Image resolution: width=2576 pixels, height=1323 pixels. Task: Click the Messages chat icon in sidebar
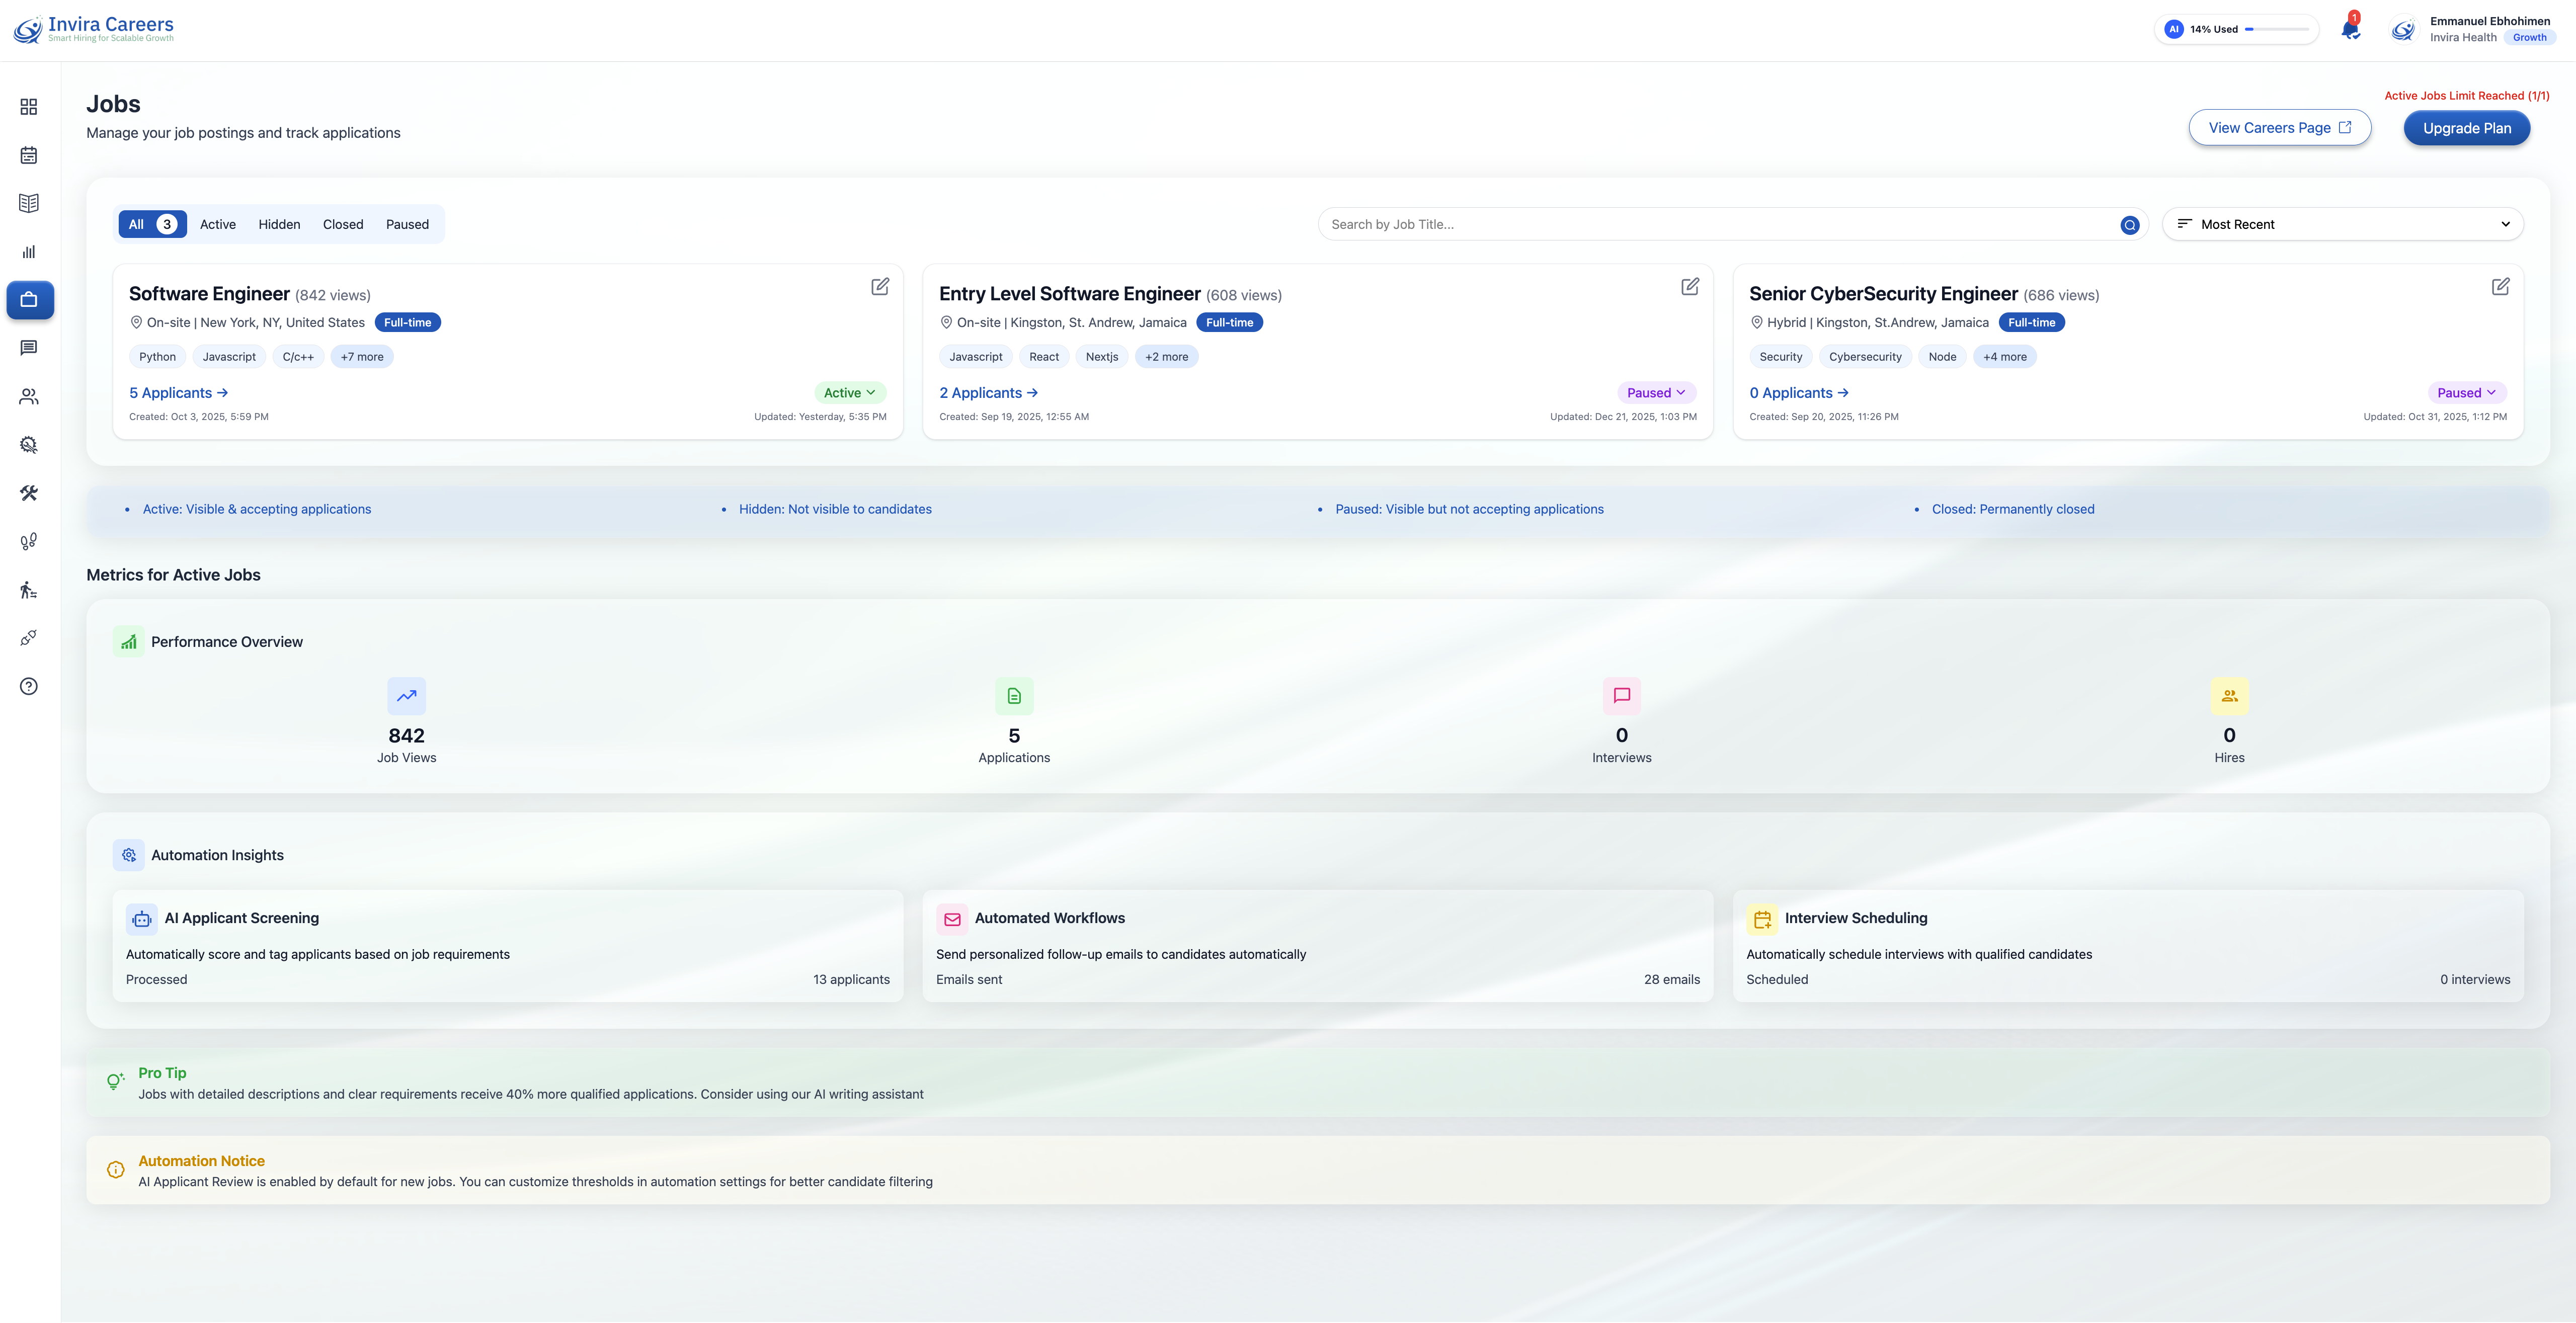[29, 347]
